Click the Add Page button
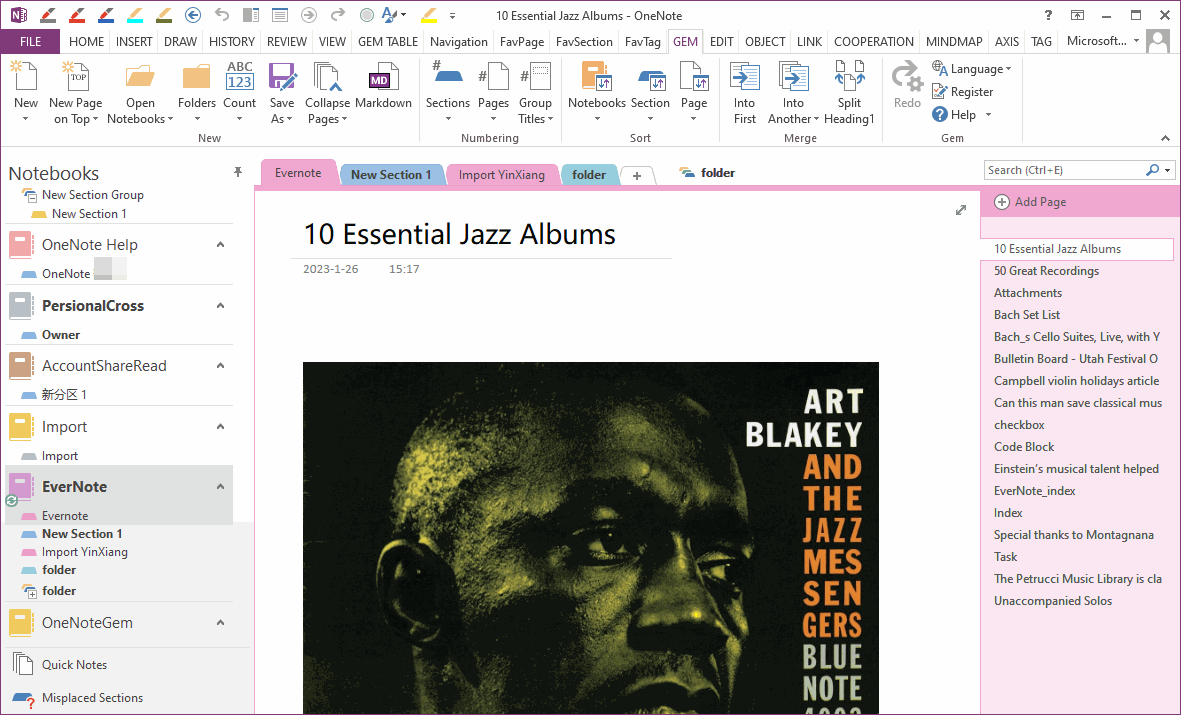Screen dimensions: 1181x715 click(x=1030, y=202)
